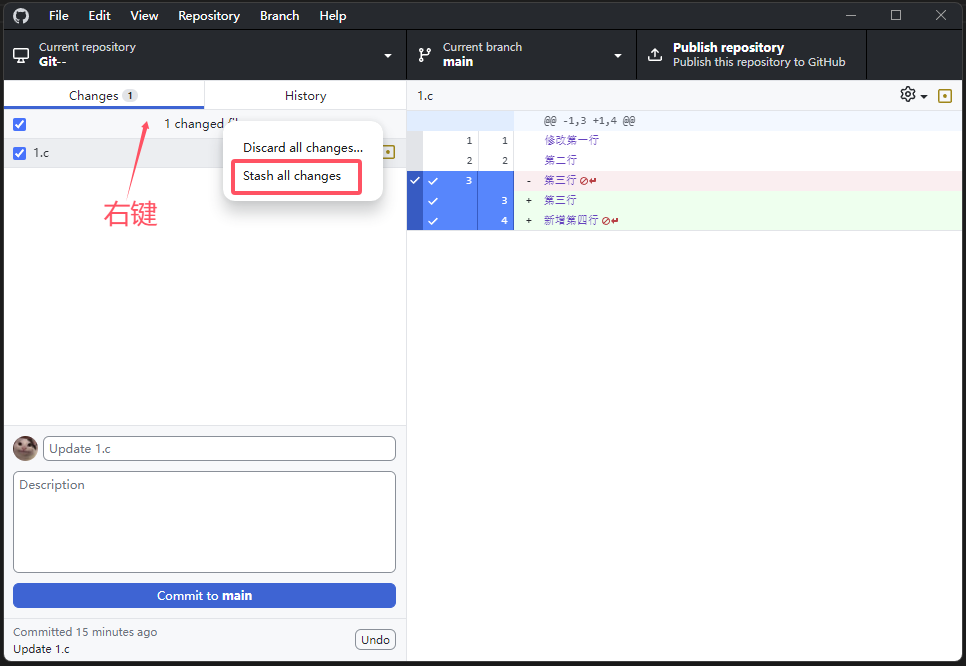Uncheck the 1.c file checkbox

click(20, 153)
